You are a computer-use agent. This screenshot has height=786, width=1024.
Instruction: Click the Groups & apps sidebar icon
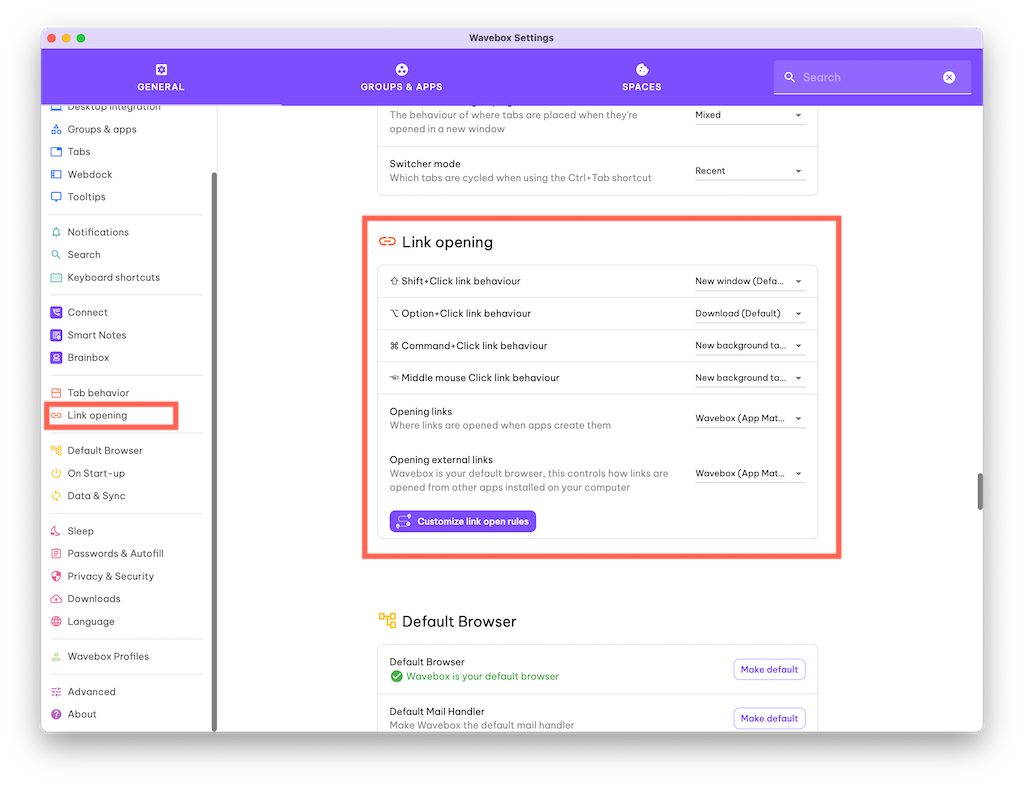(56, 129)
